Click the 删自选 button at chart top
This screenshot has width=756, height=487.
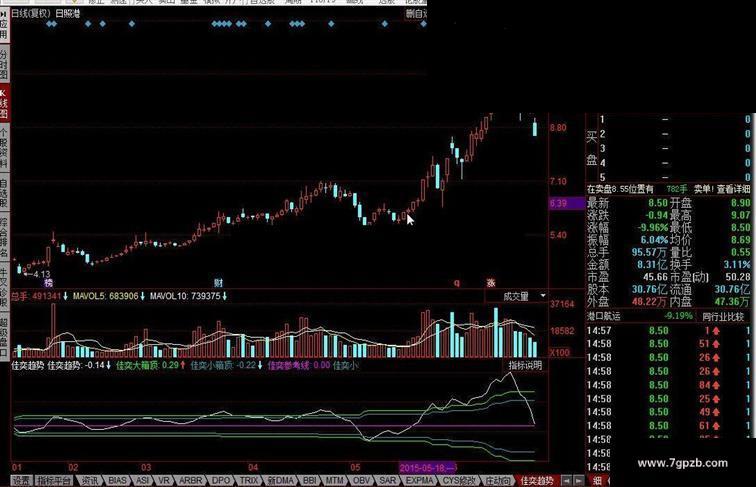pos(416,14)
